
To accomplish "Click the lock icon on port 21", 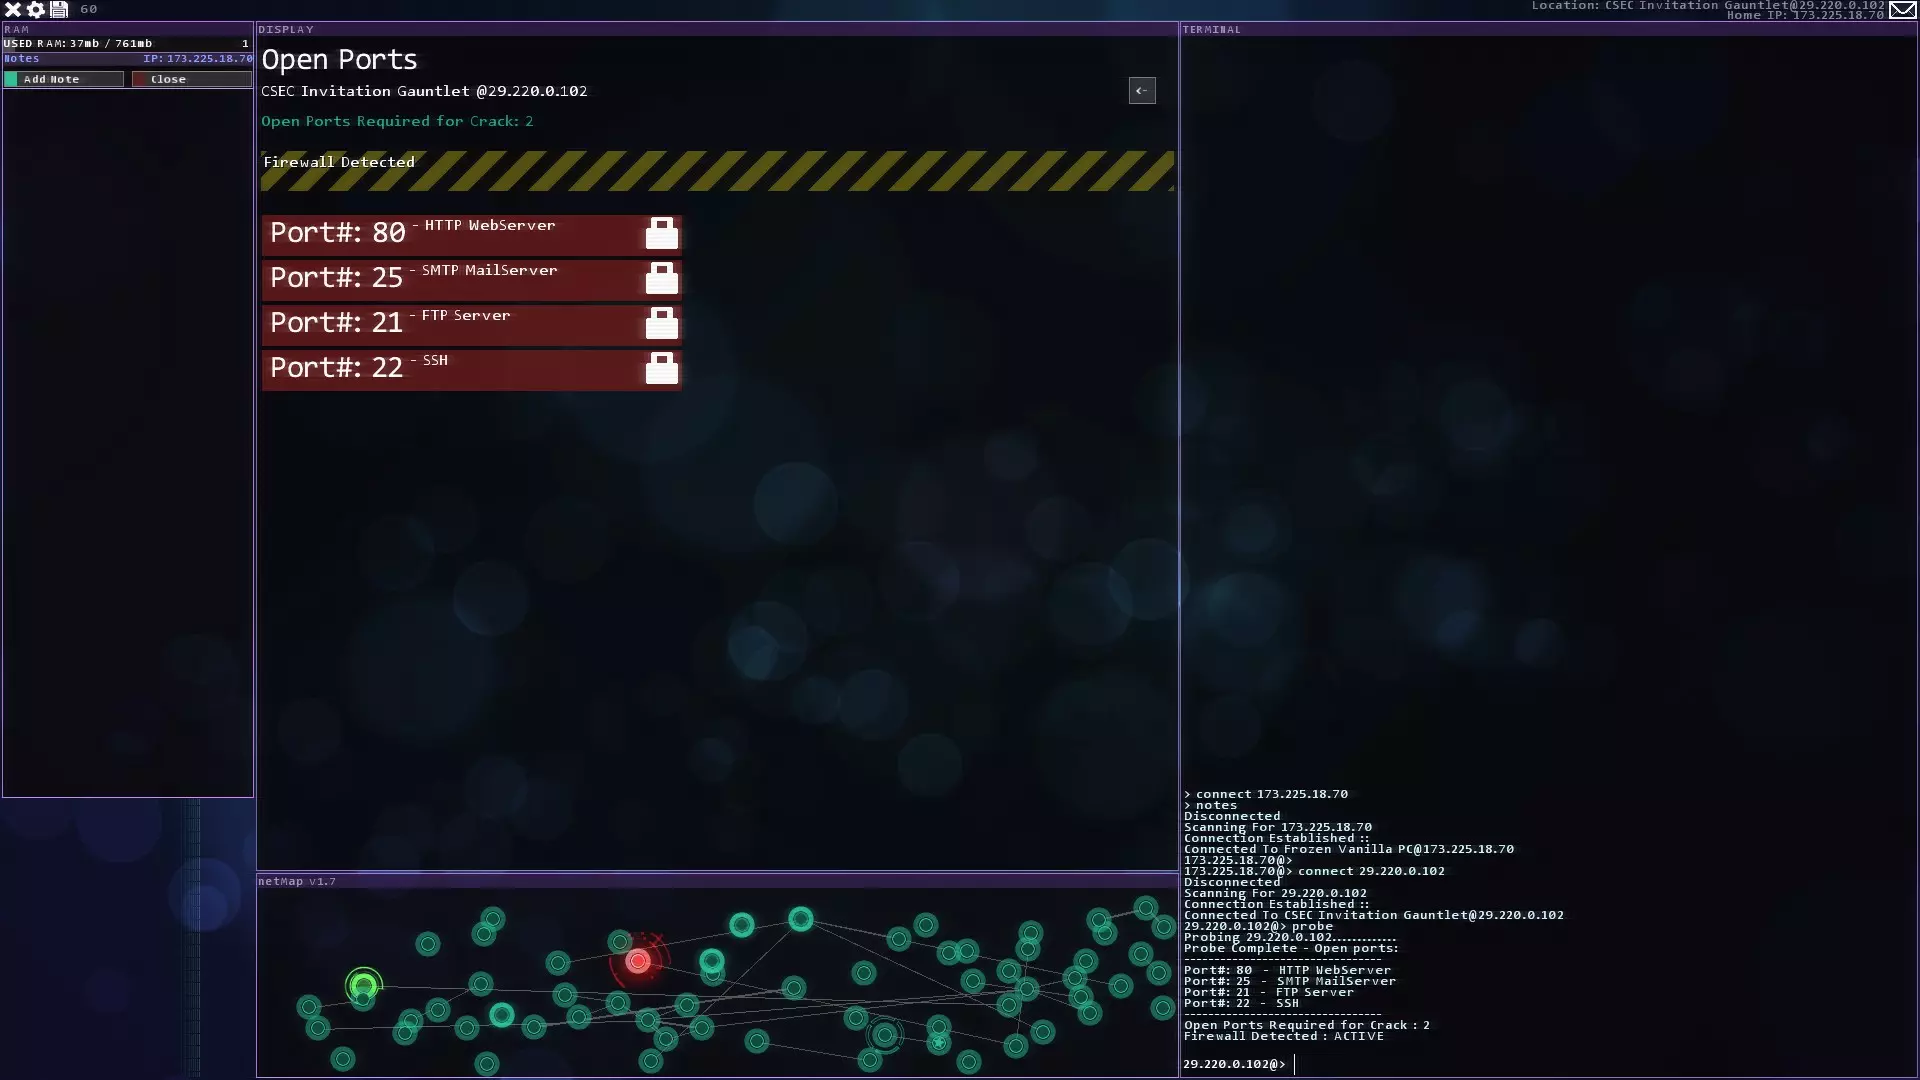I will [x=661, y=324].
